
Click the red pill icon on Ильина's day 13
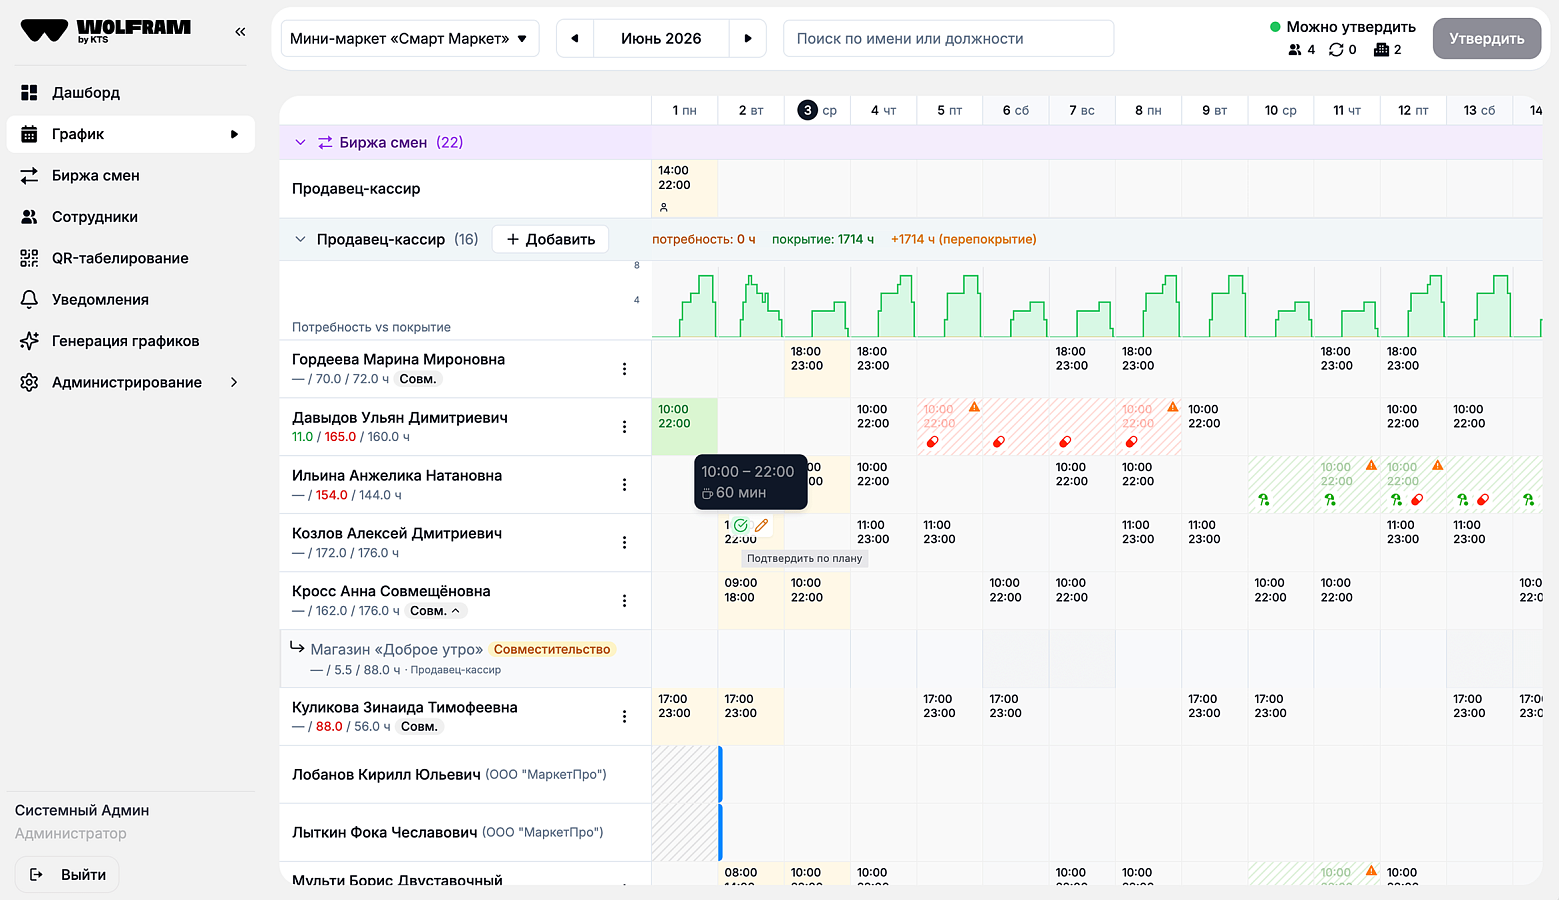pos(1483,500)
